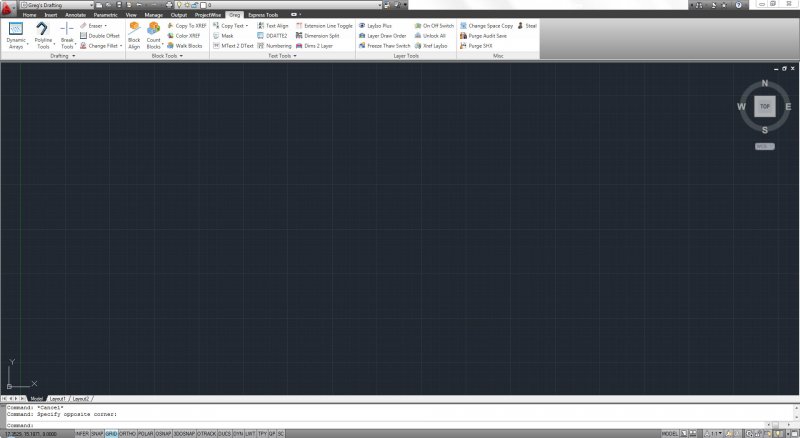The image size is (800, 438).
Task: Run Purge Audit Save
Action: point(483,36)
